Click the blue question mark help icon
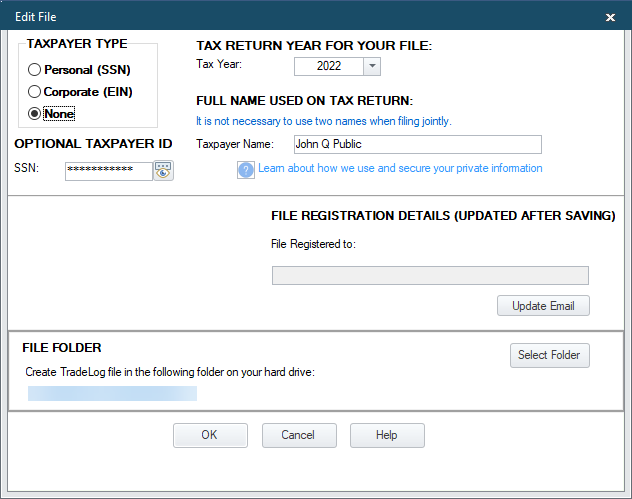Viewport: 632px width, 499px height. [x=246, y=170]
